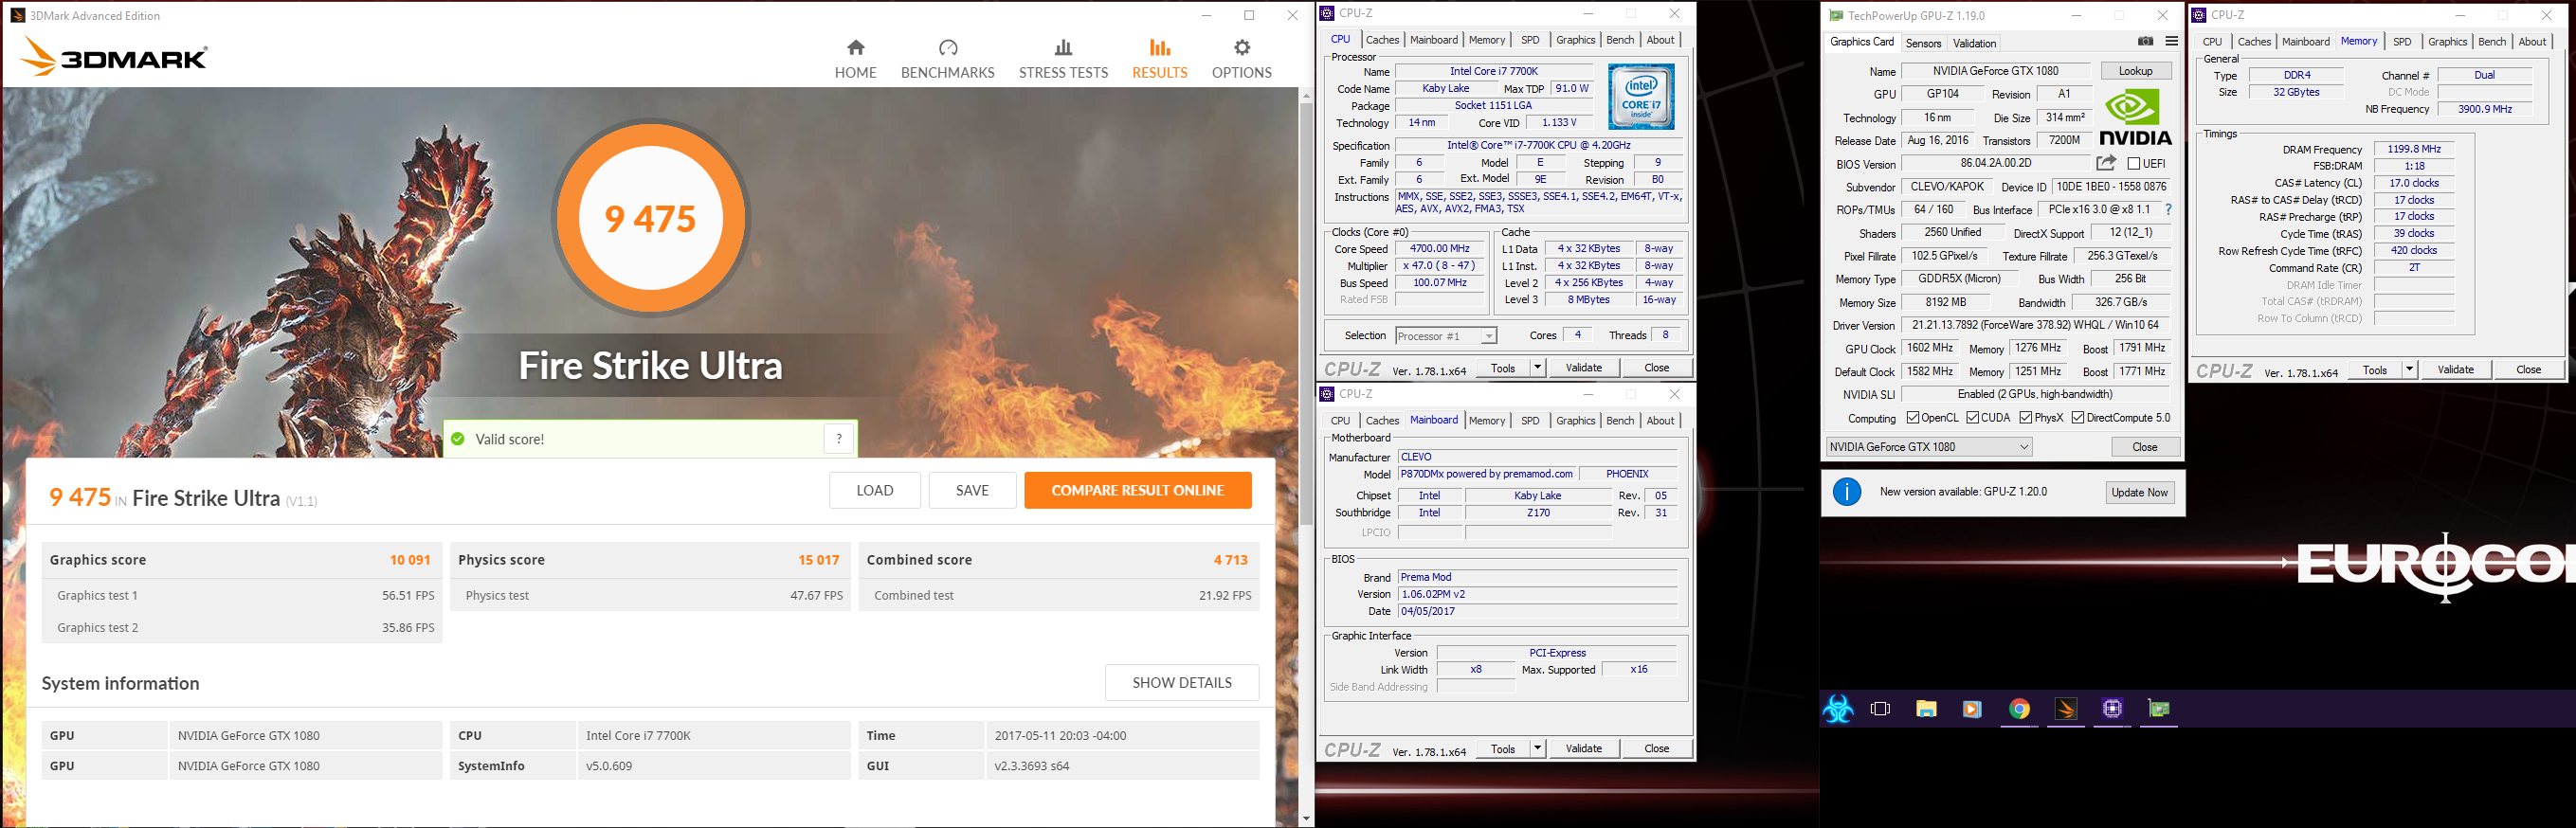The image size is (2576, 828).
Task: Click the Intel Core i7 badge in CPU-Z
Action: click(x=1641, y=97)
